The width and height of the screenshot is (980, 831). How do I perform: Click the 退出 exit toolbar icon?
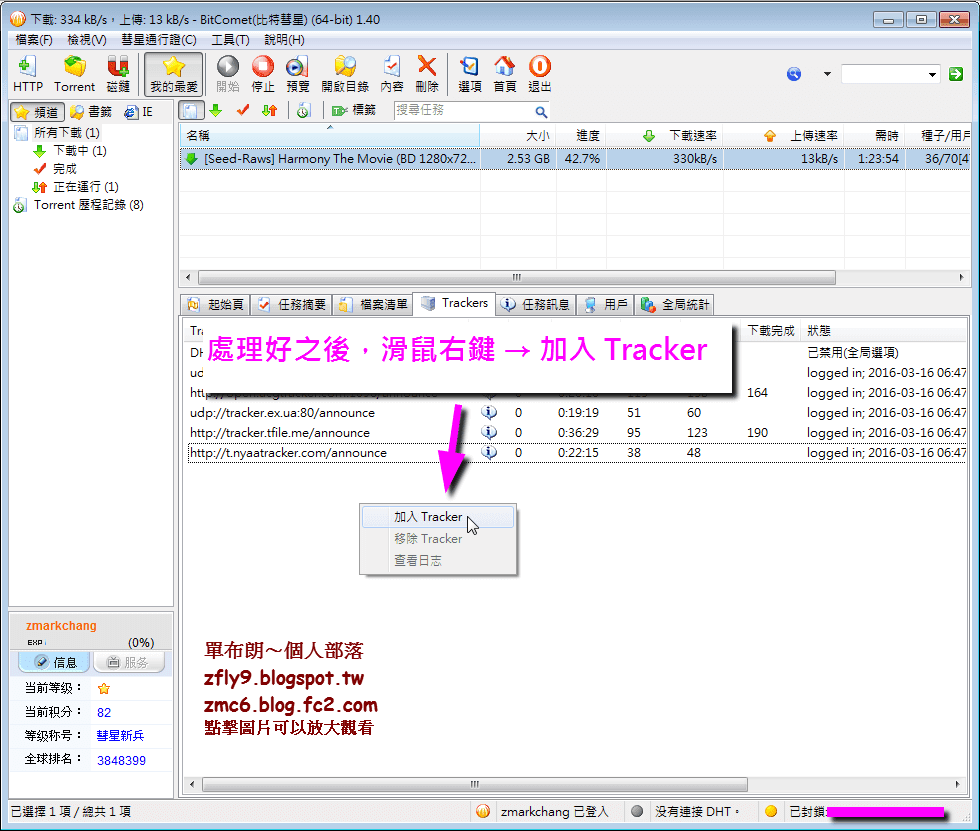[539, 74]
